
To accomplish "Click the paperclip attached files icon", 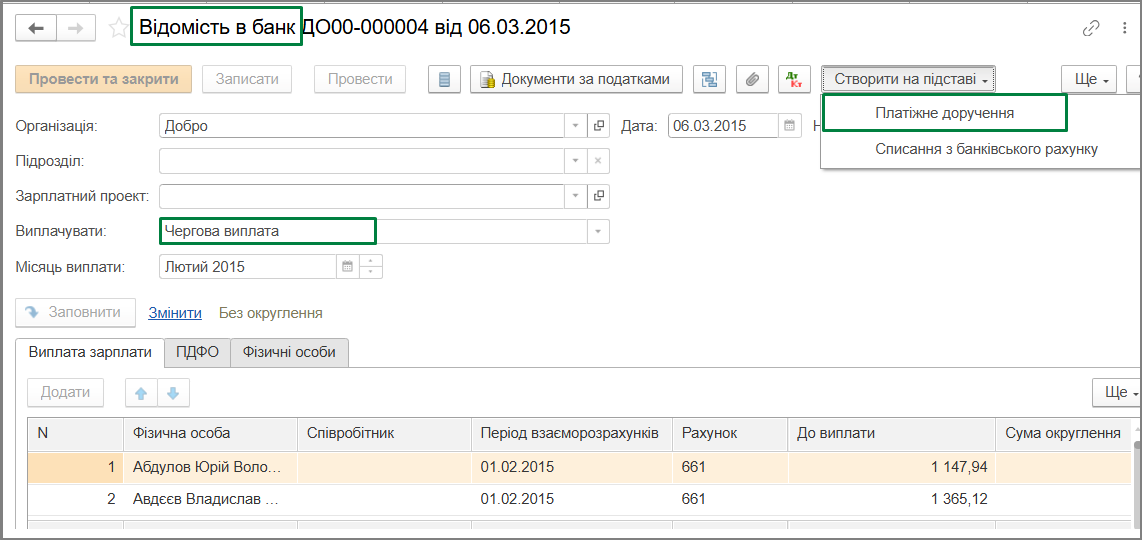I will click(752, 79).
